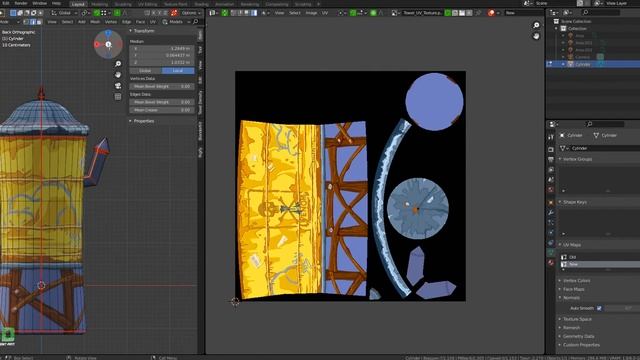Open the Physics properties tab icon
This screenshot has width=640, height=360.
pyautogui.click(x=551, y=232)
